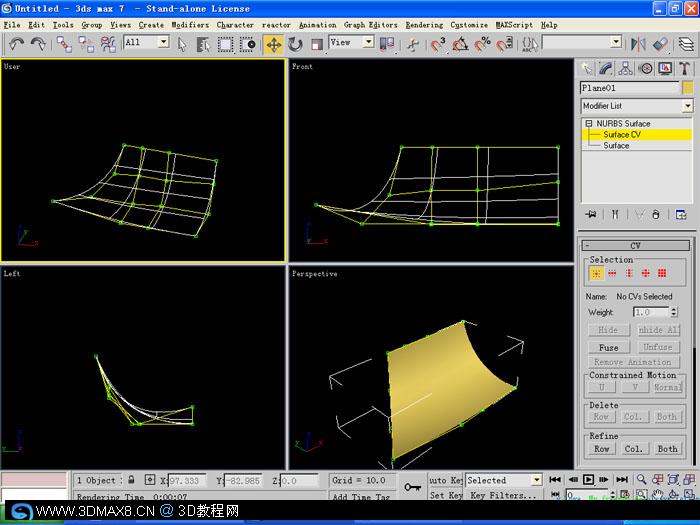Open the Modifiers menu
Image resolution: width=700 pixels, height=525 pixels.
tap(190, 25)
